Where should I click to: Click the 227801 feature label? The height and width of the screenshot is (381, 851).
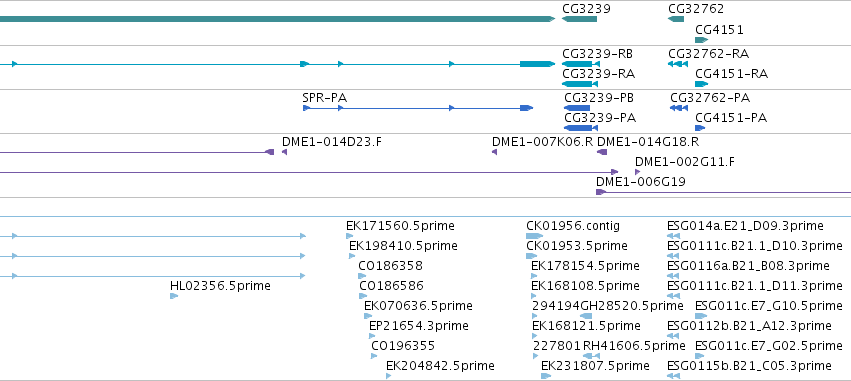tap(557, 346)
